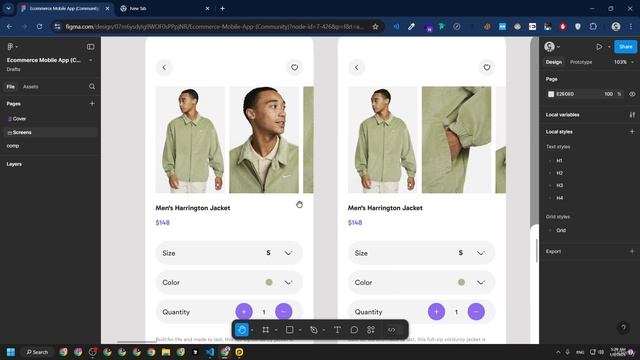Click jacket pocket thumbnail on right screen
This screenshot has height=360, width=640.
click(x=456, y=140)
